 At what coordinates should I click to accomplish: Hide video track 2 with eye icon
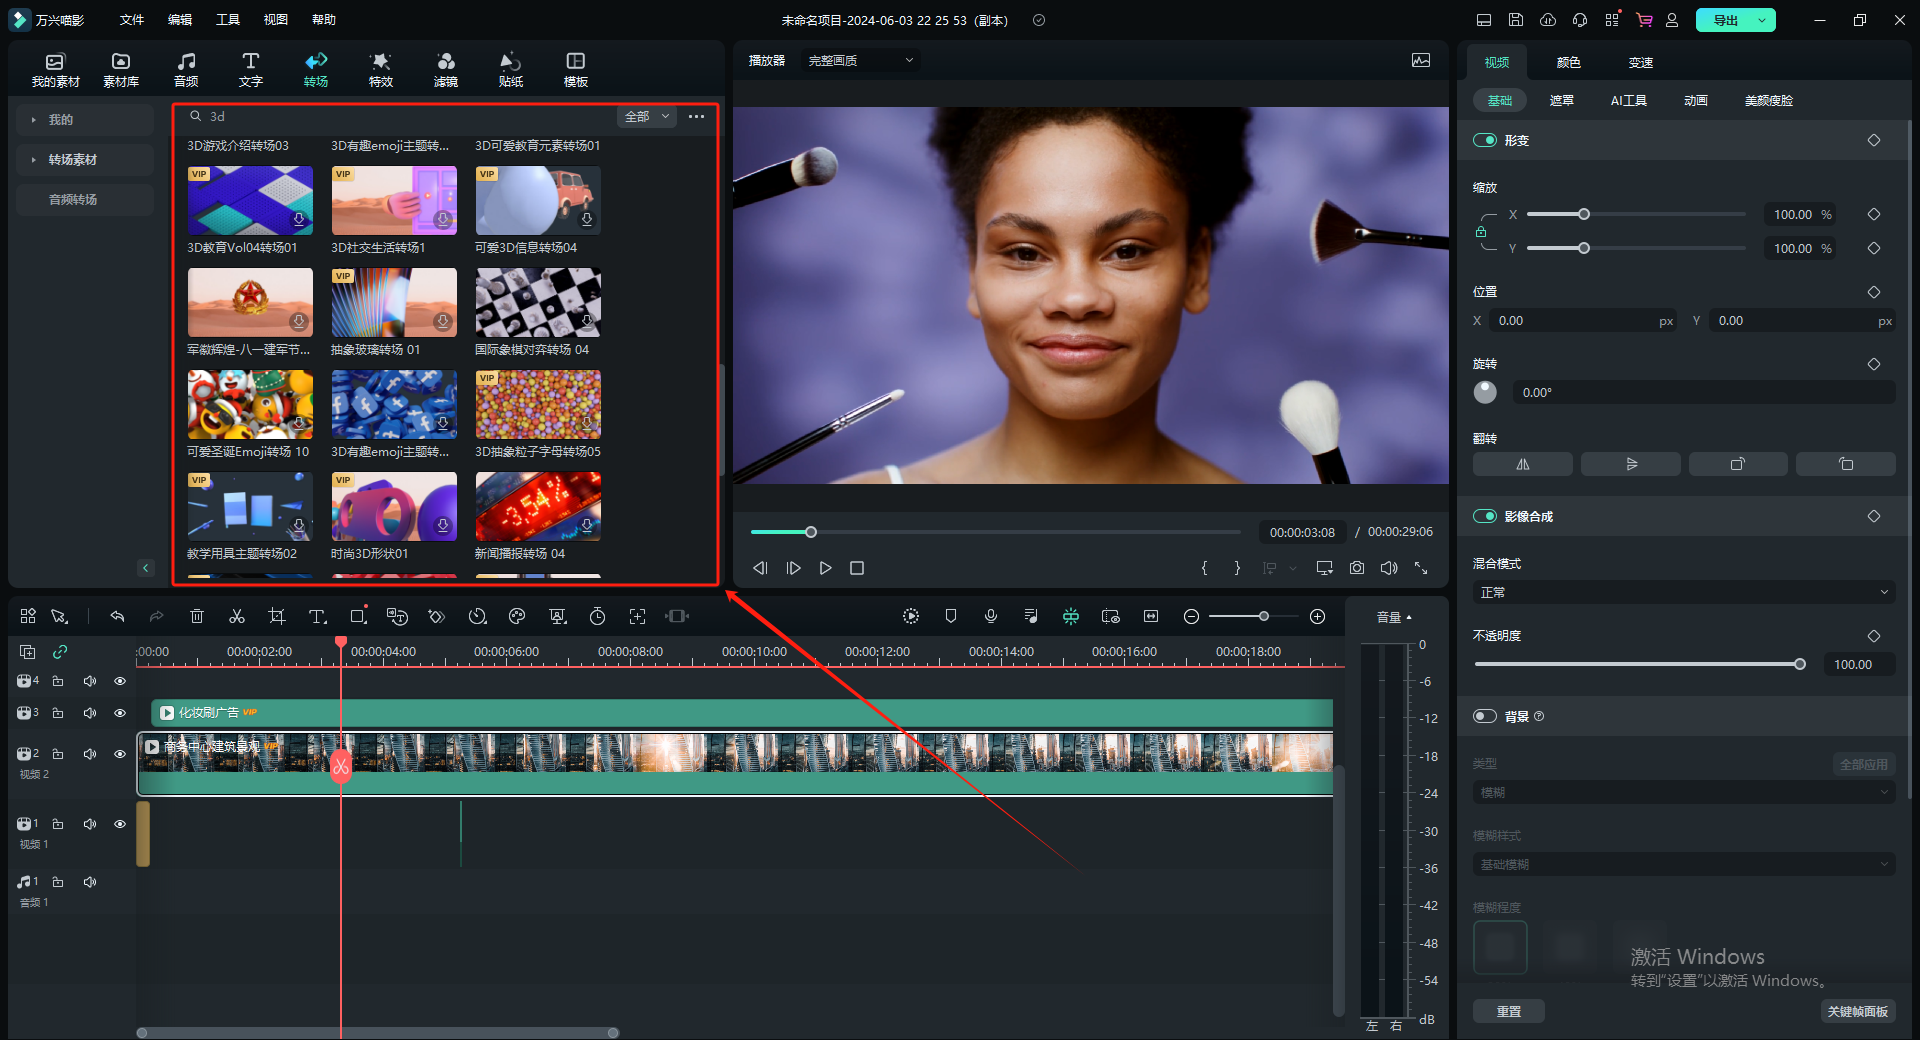[120, 754]
